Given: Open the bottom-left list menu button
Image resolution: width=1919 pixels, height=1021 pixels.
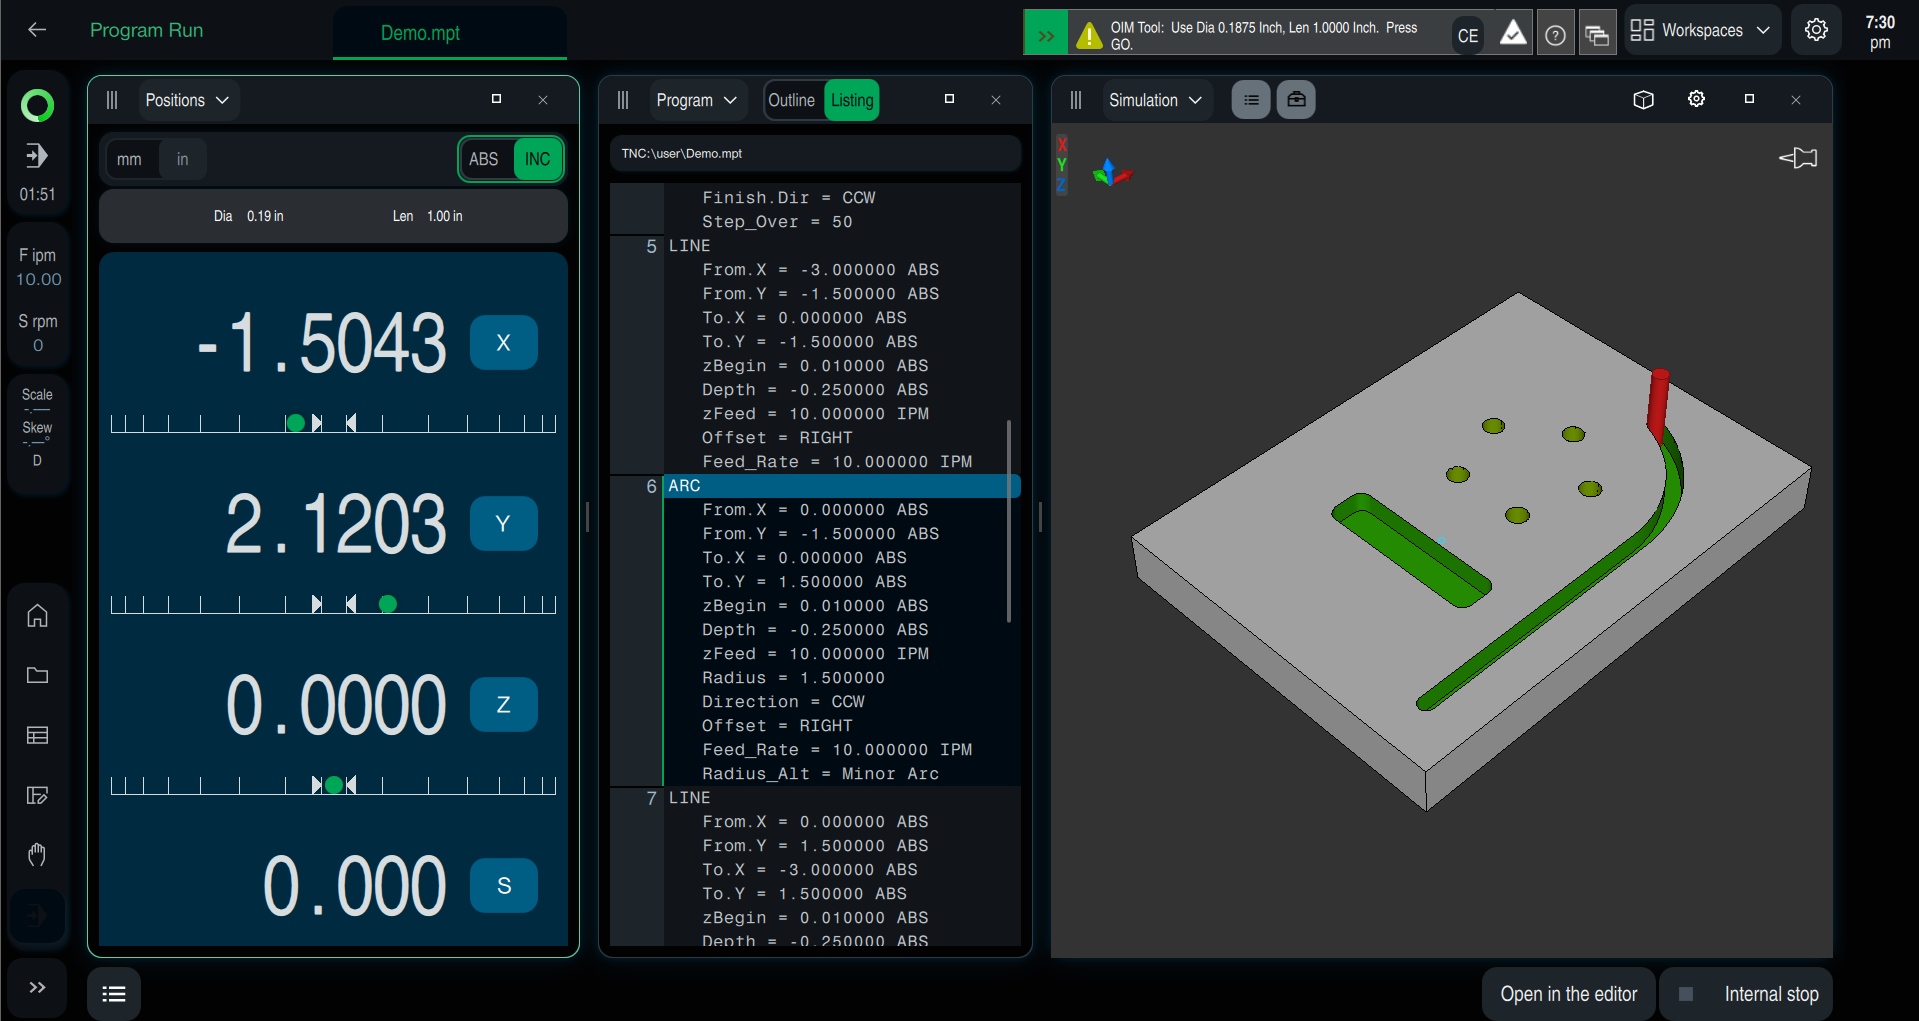Looking at the screenshot, I should pyautogui.click(x=114, y=994).
